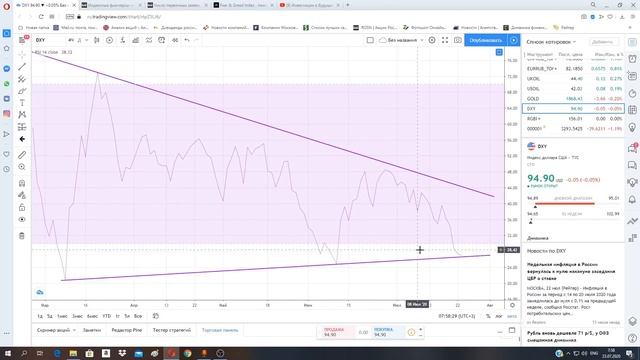Open the compare or add symbol button
The height and width of the screenshot is (360, 640).
tap(109, 40)
